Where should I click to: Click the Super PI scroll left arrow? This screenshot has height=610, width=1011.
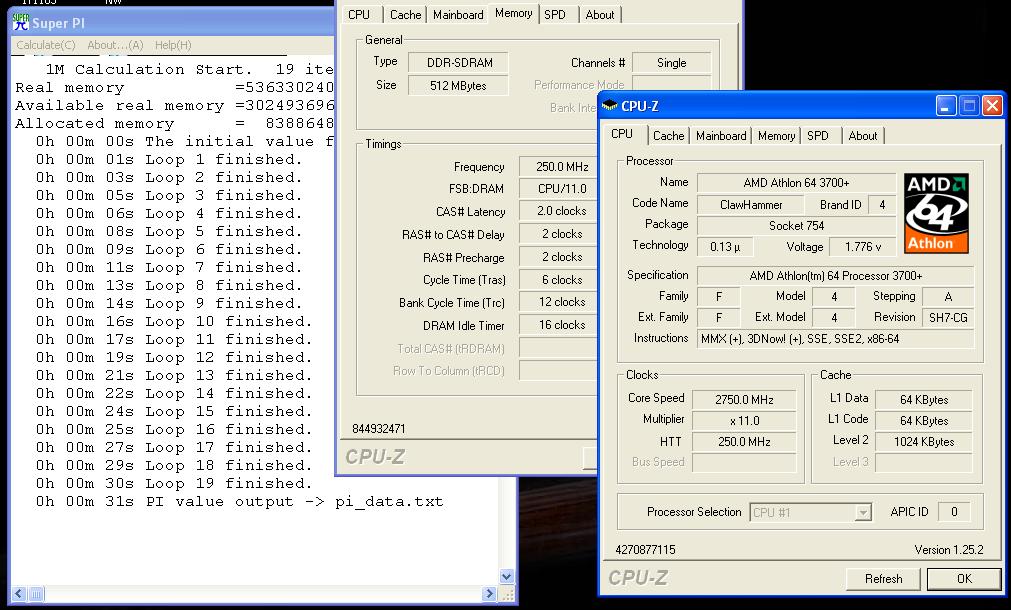[x=19, y=593]
